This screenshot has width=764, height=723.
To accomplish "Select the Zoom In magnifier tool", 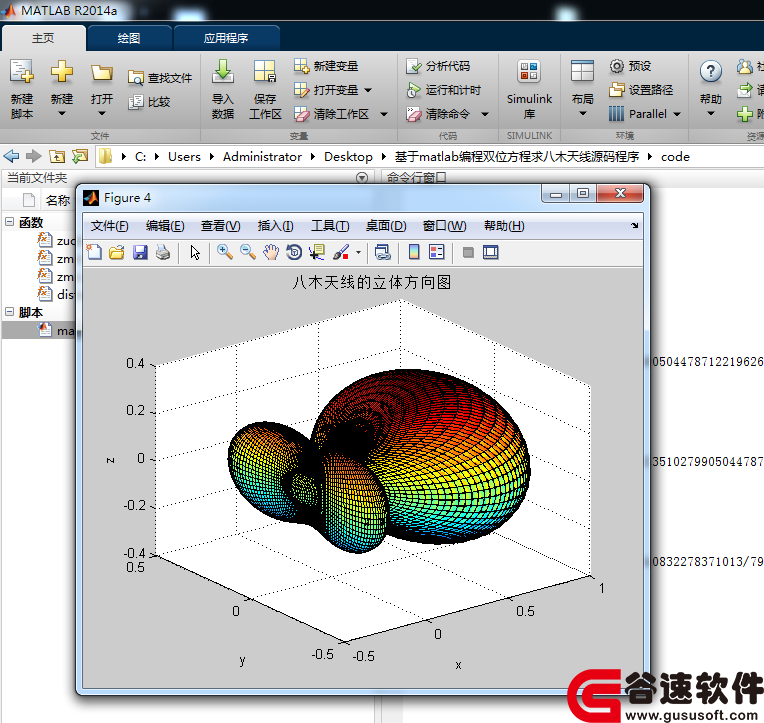I will click(224, 252).
